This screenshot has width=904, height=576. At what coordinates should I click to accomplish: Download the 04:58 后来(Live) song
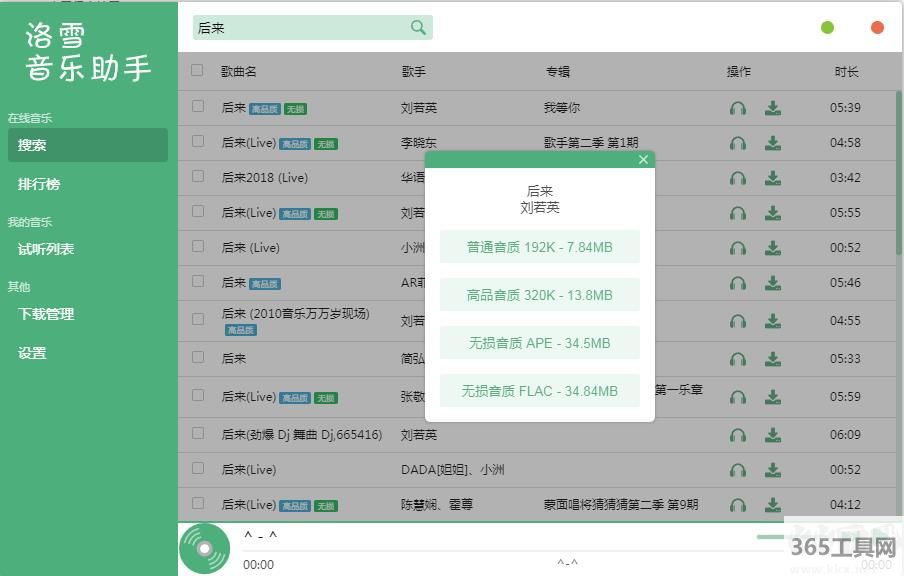773,143
